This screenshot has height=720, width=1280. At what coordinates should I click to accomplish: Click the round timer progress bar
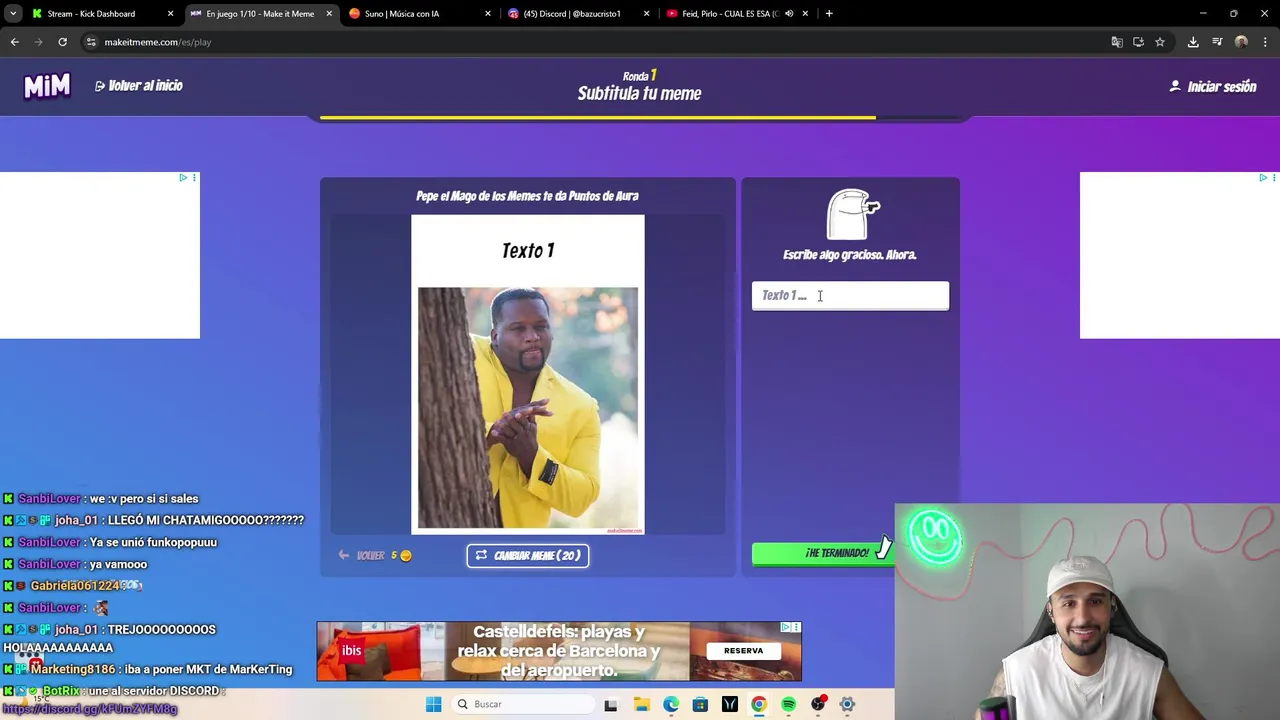pyautogui.click(x=640, y=118)
